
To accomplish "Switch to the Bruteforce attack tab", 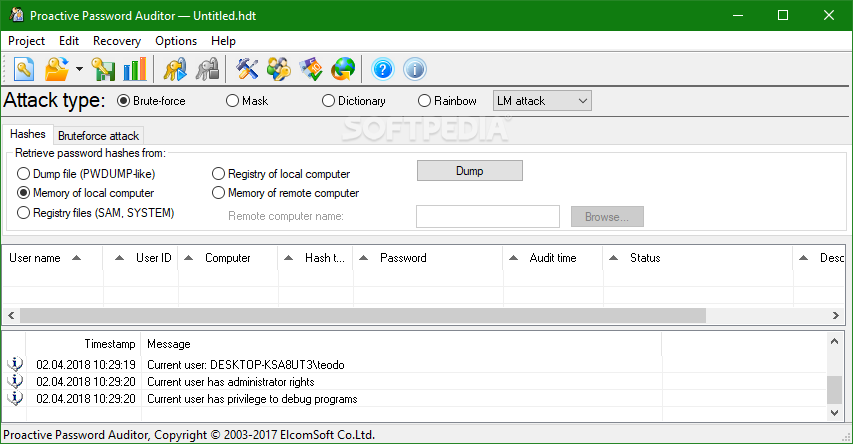I will (x=98, y=135).
